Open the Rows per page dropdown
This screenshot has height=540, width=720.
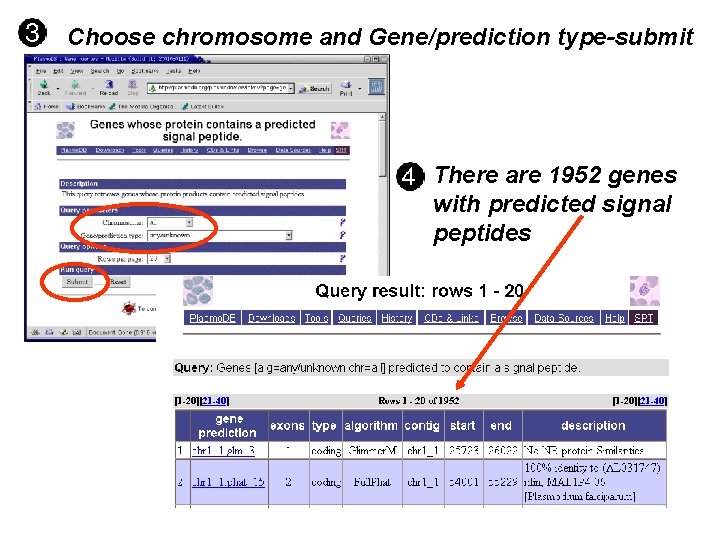point(159,259)
